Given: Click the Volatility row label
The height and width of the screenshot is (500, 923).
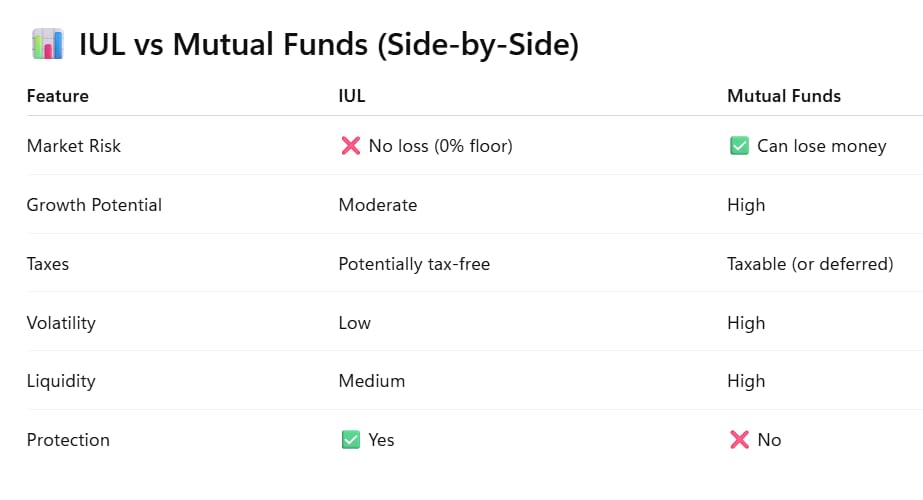Looking at the screenshot, I should coord(61,323).
